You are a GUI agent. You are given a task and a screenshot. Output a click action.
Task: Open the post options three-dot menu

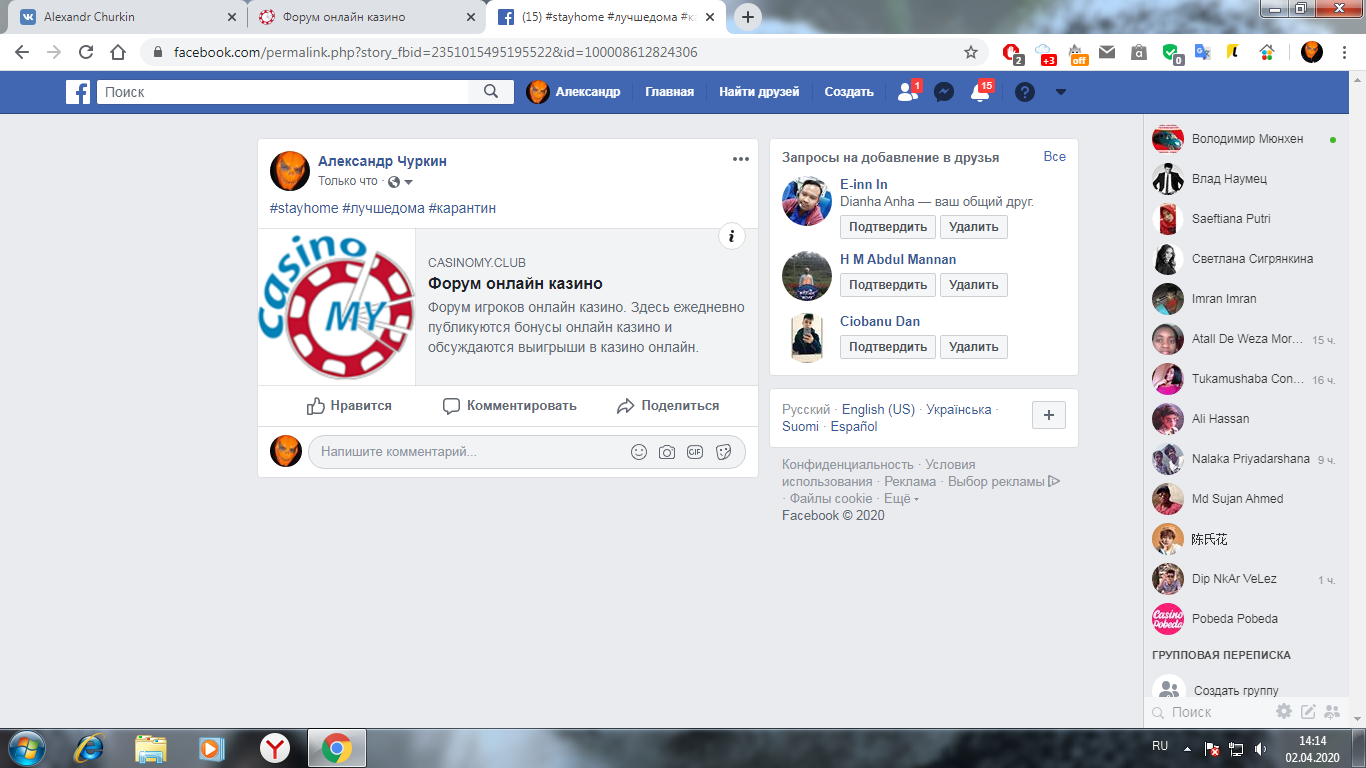coord(740,159)
